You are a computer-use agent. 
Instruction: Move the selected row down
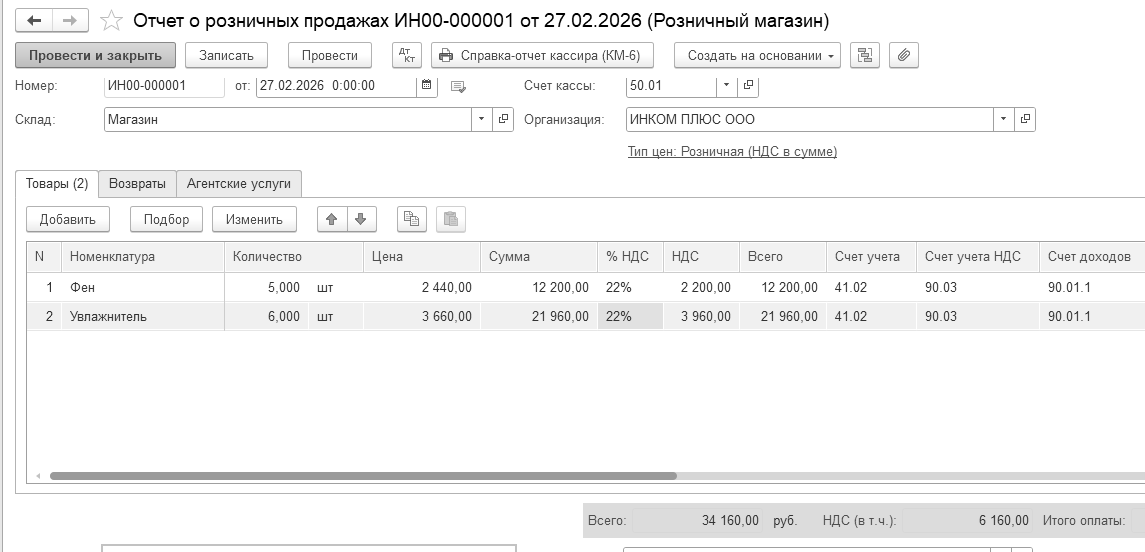[x=361, y=219]
